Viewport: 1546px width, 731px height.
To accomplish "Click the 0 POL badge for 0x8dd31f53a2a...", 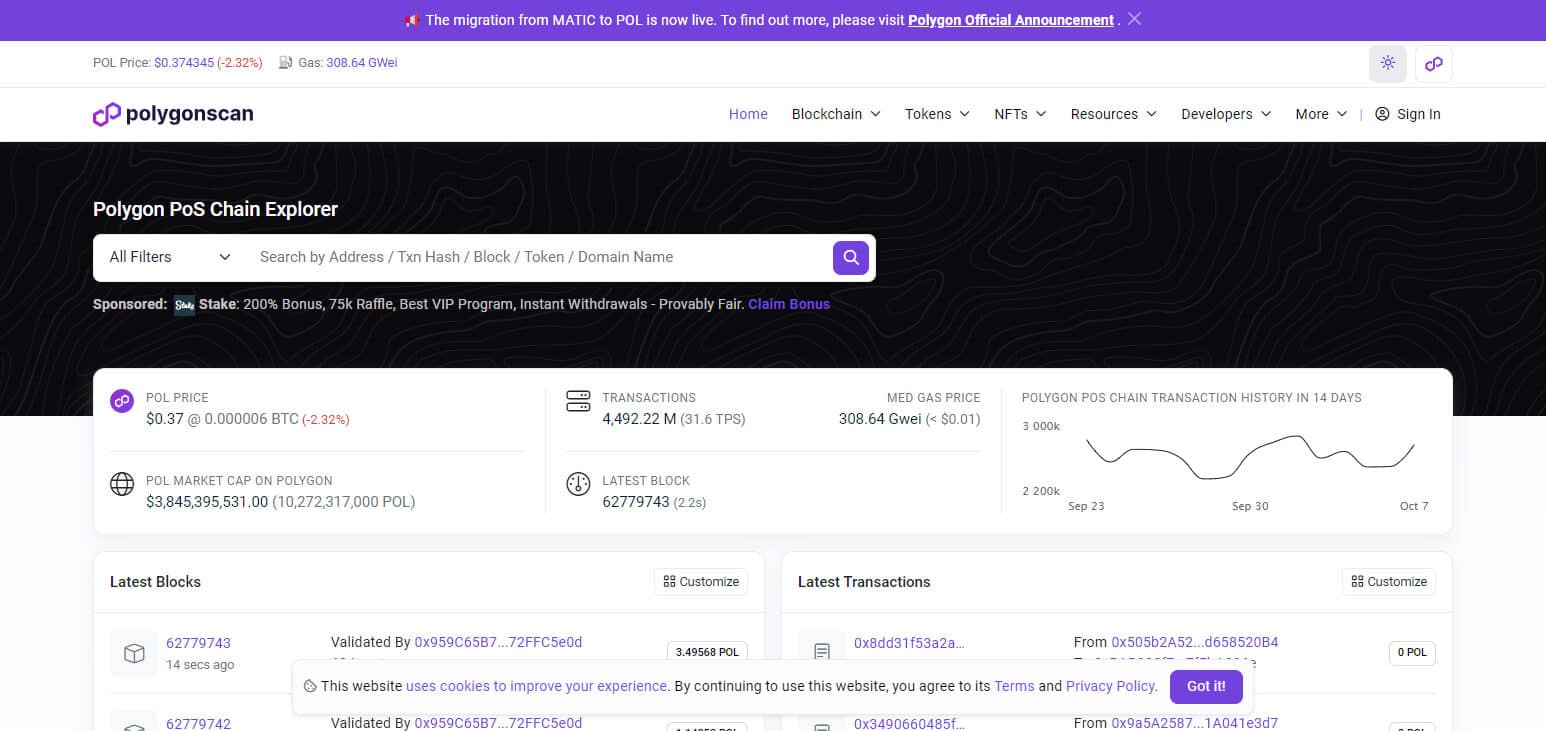I will [1412, 652].
